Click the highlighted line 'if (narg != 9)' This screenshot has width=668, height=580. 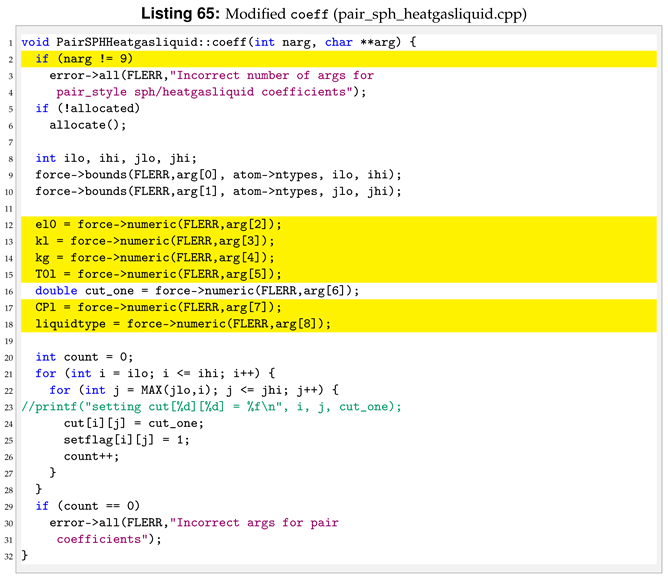(x=339, y=59)
